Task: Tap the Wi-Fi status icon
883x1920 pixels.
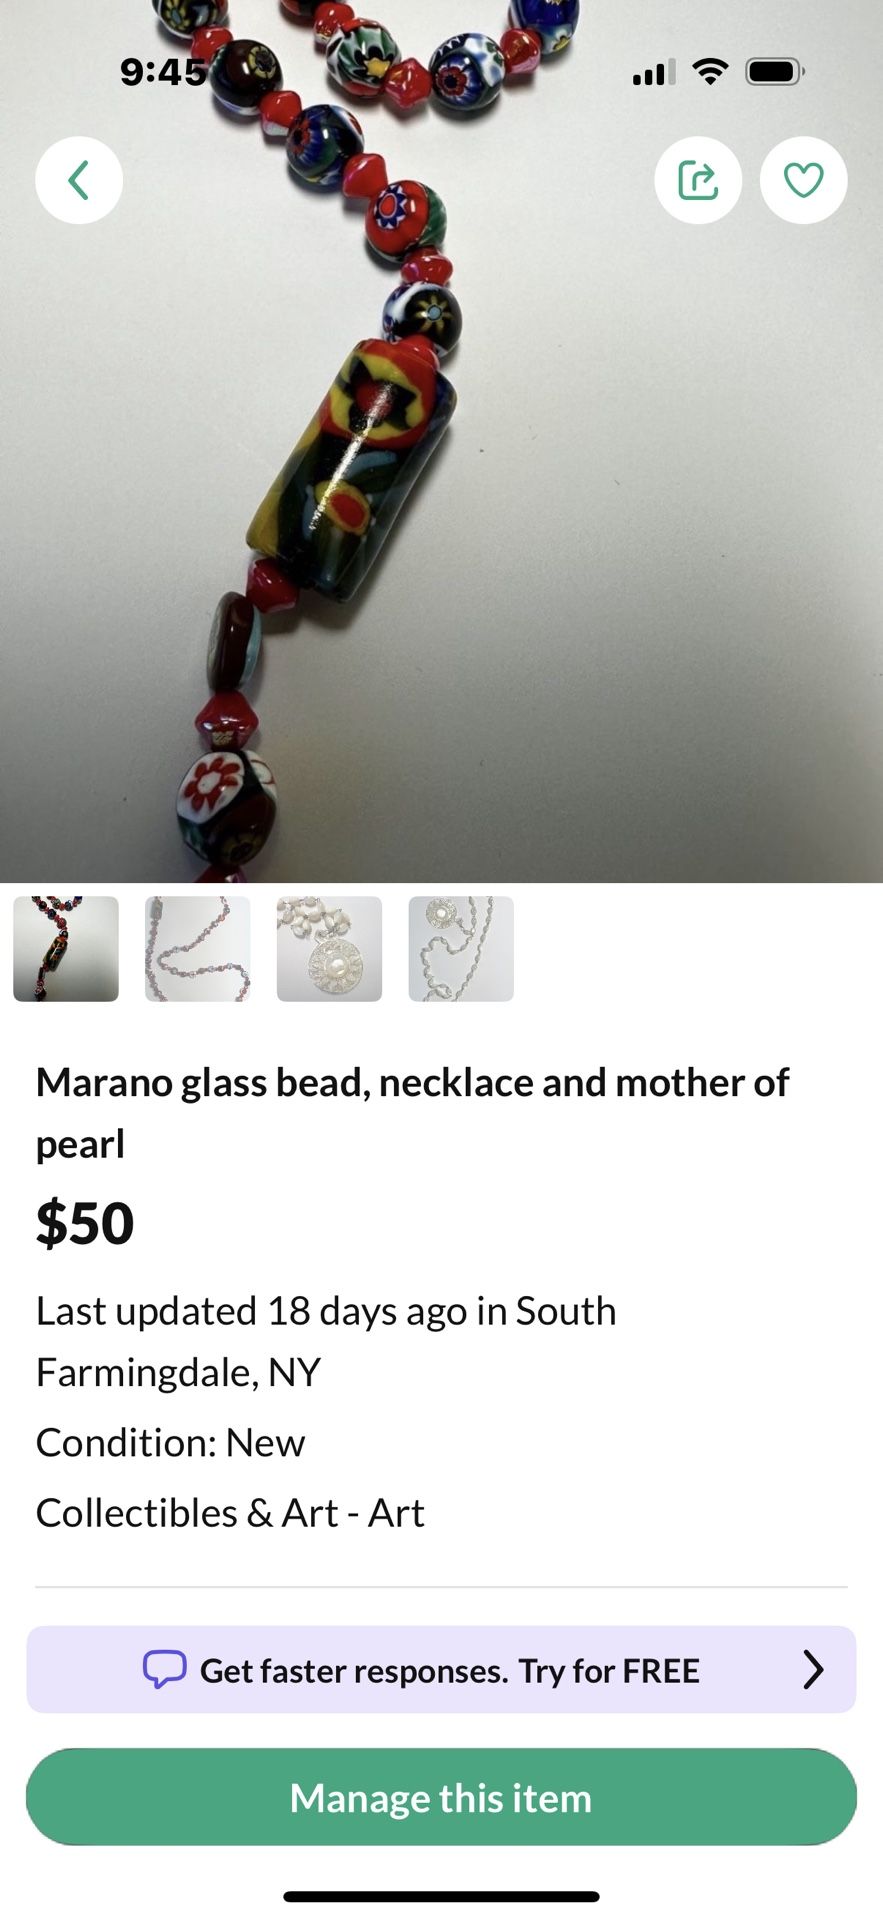Action: pos(710,72)
